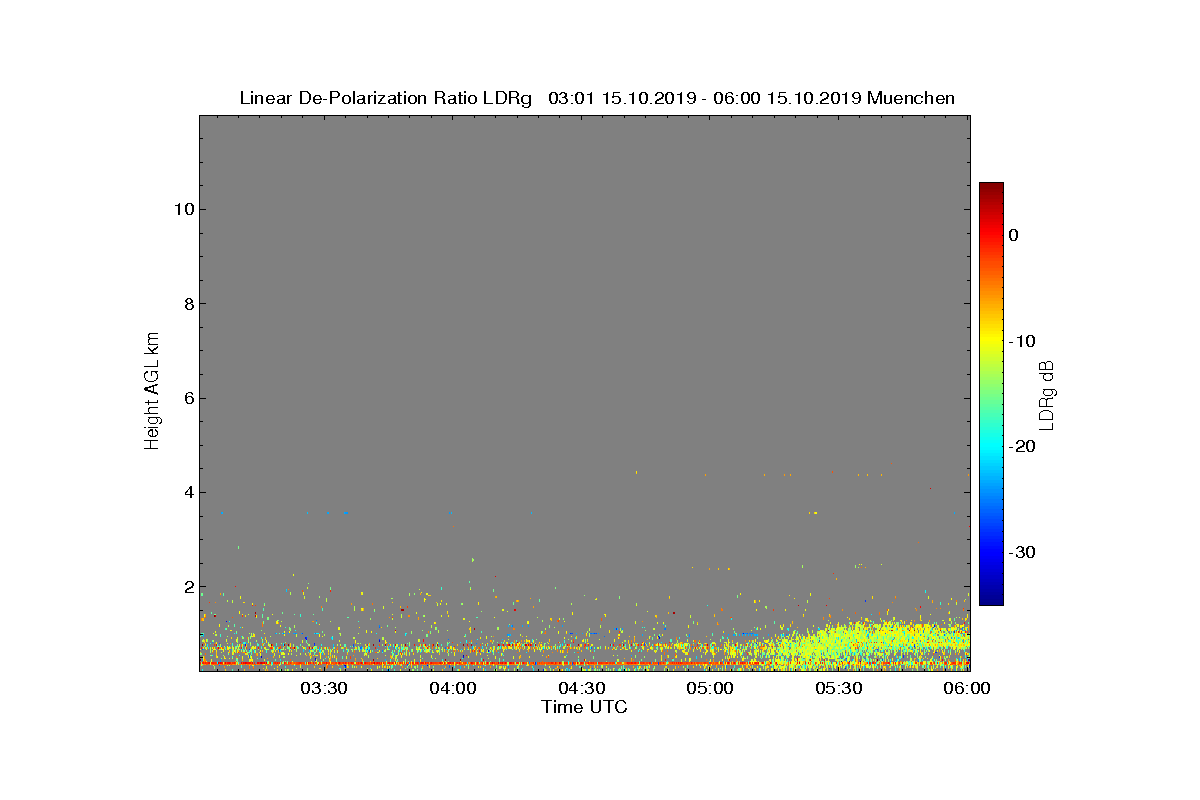
Task: Click the colorbar value '0'
Action: [1014, 235]
